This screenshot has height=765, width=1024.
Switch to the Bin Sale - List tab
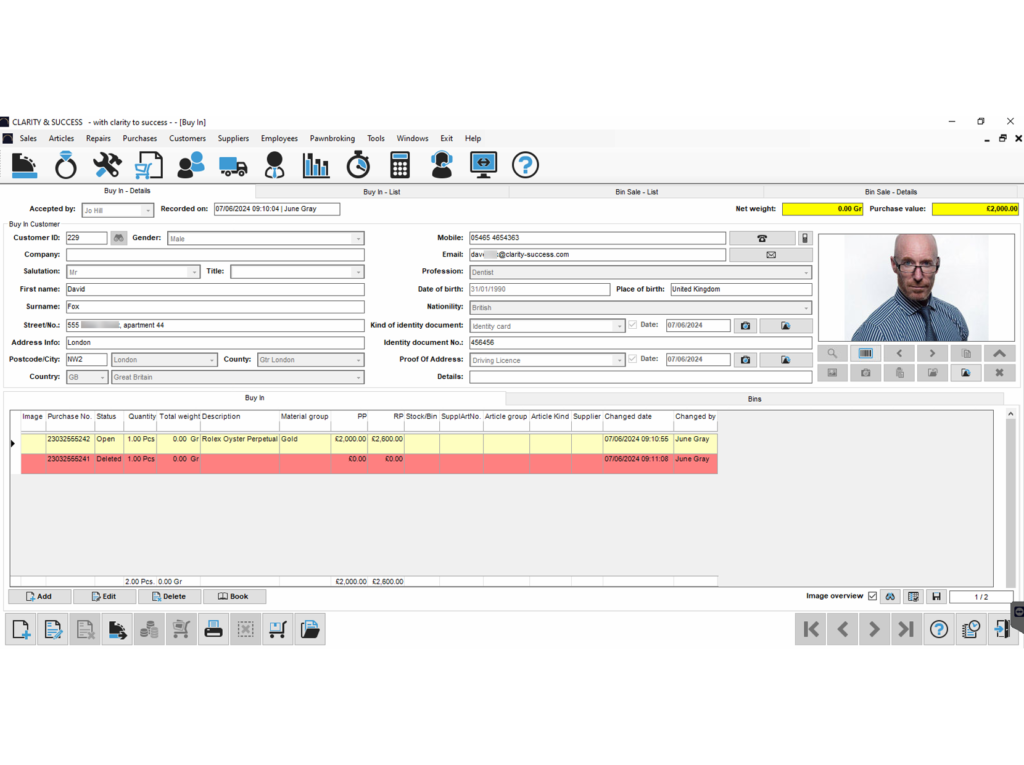coord(637,191)
